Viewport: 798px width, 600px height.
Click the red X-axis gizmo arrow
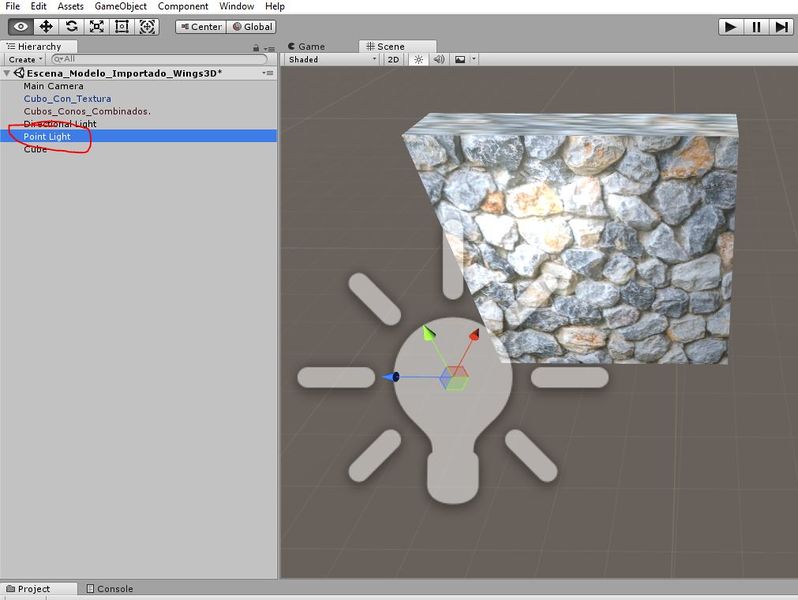[474, 334]
